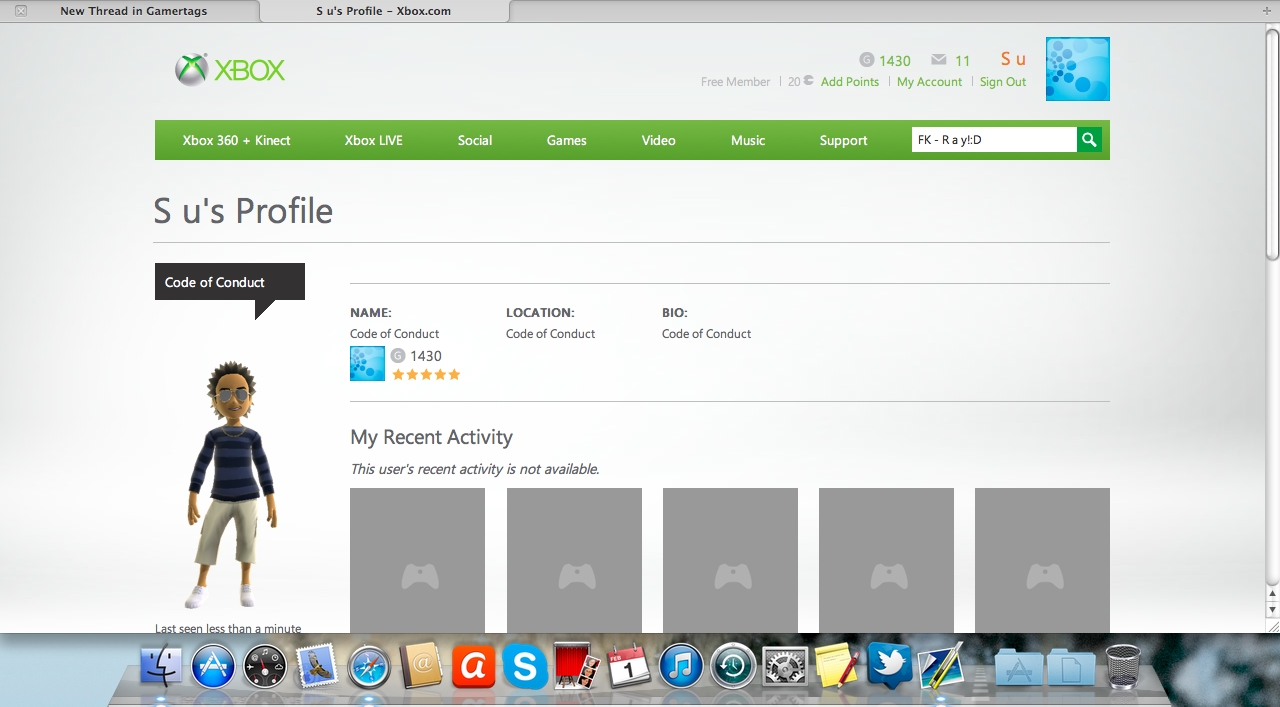Click the 'recent activity is not available' text
The image size is (1280, 707).
pos(475,469)
